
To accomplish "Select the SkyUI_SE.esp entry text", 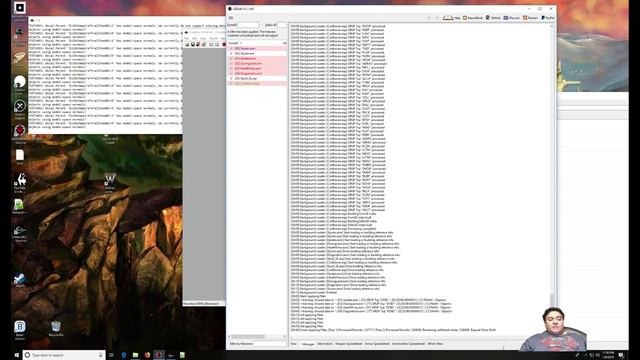I will pos(246,78).
